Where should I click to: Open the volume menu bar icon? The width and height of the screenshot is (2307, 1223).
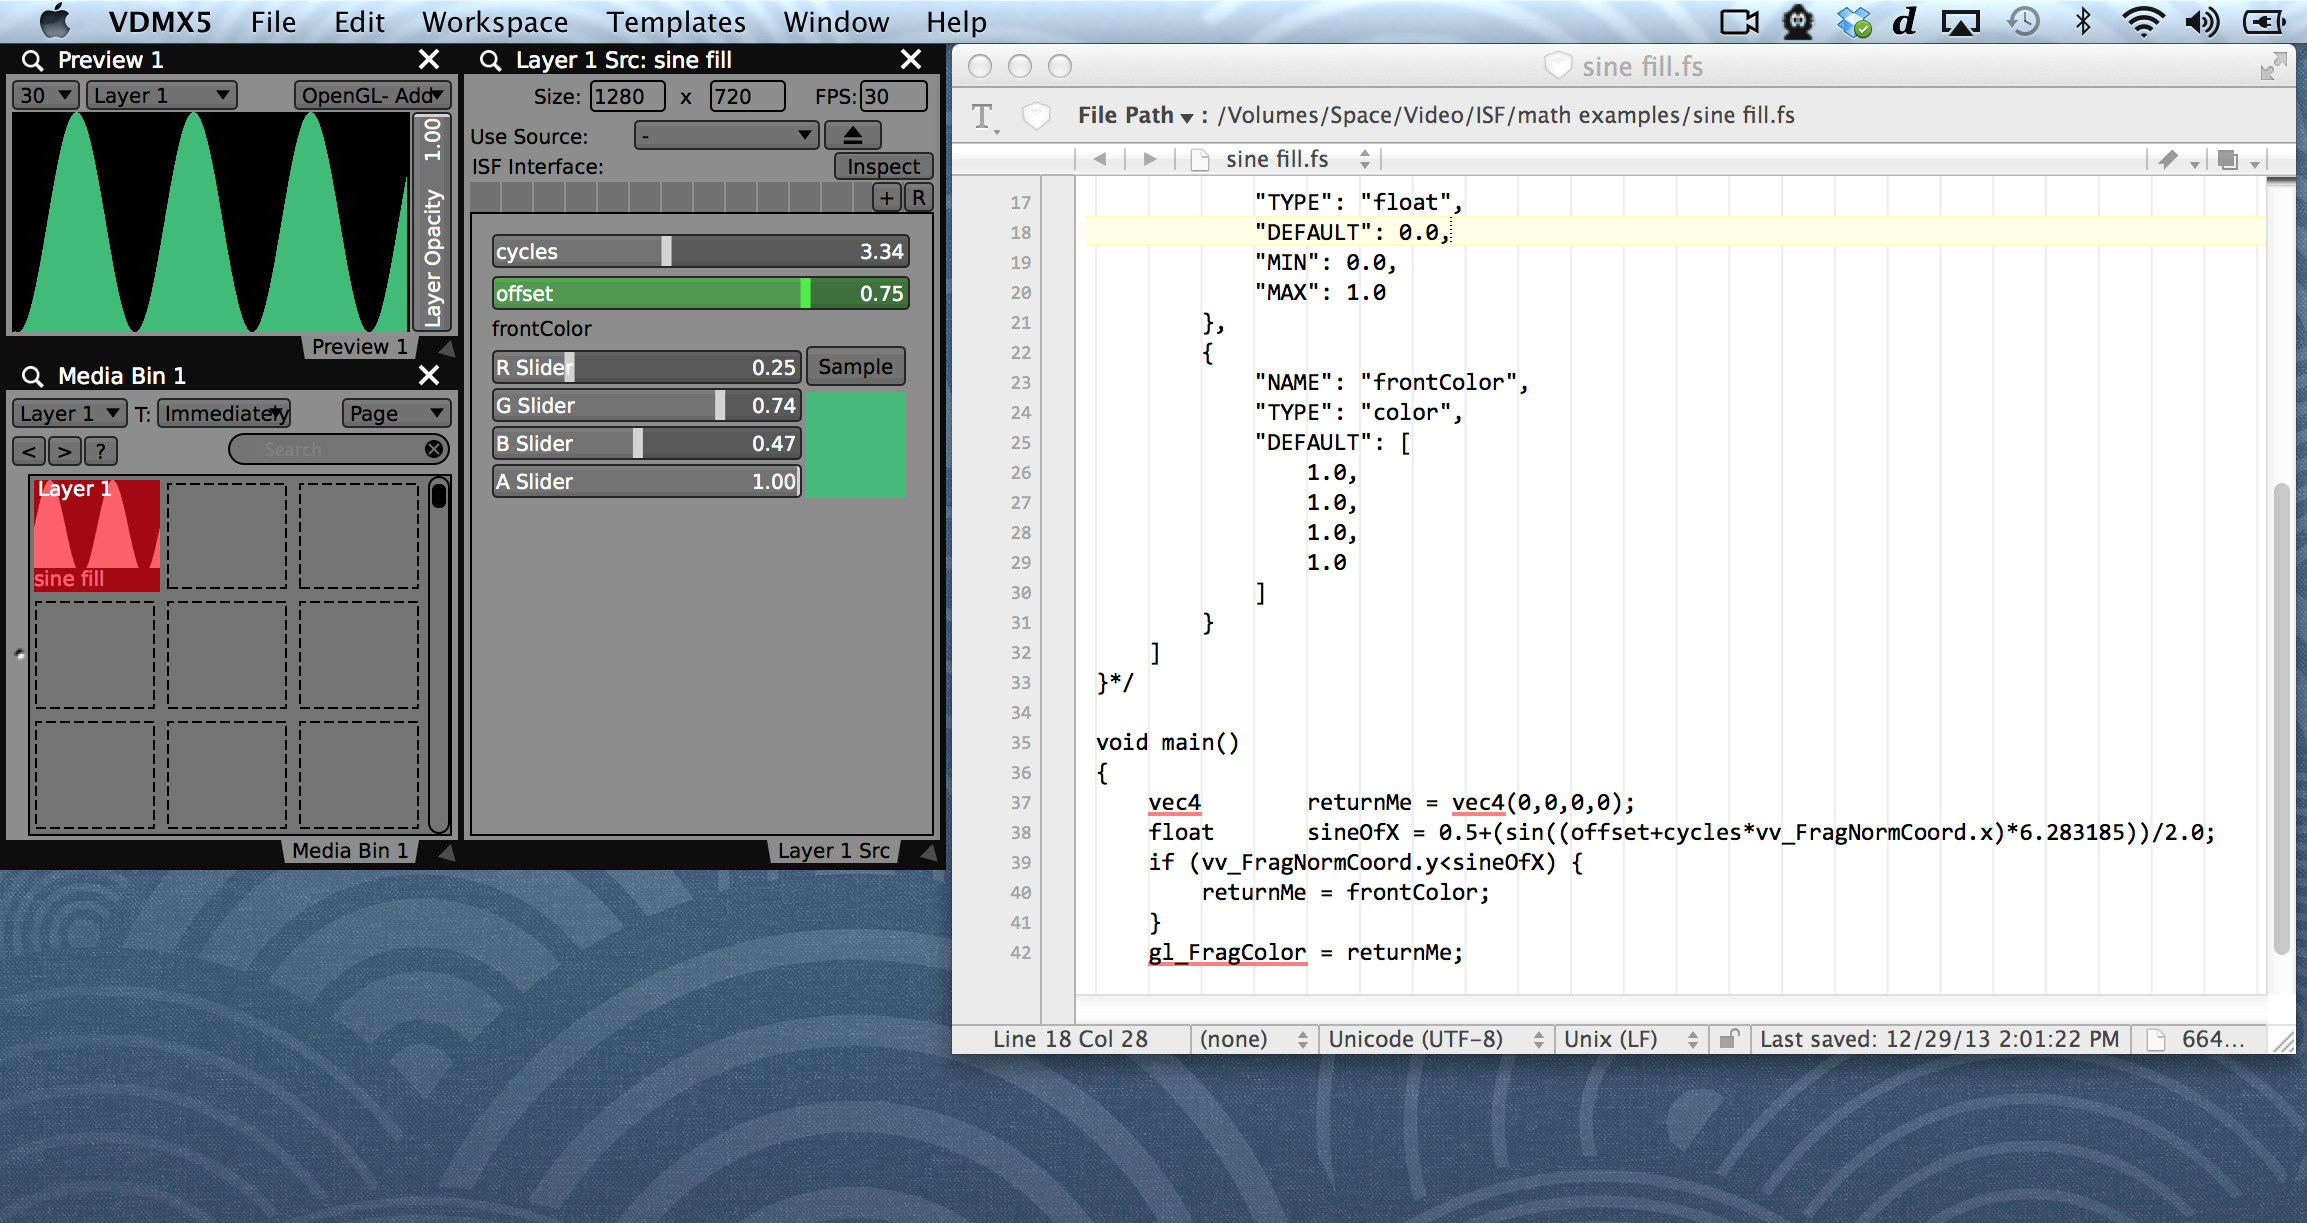point(2201,22)
